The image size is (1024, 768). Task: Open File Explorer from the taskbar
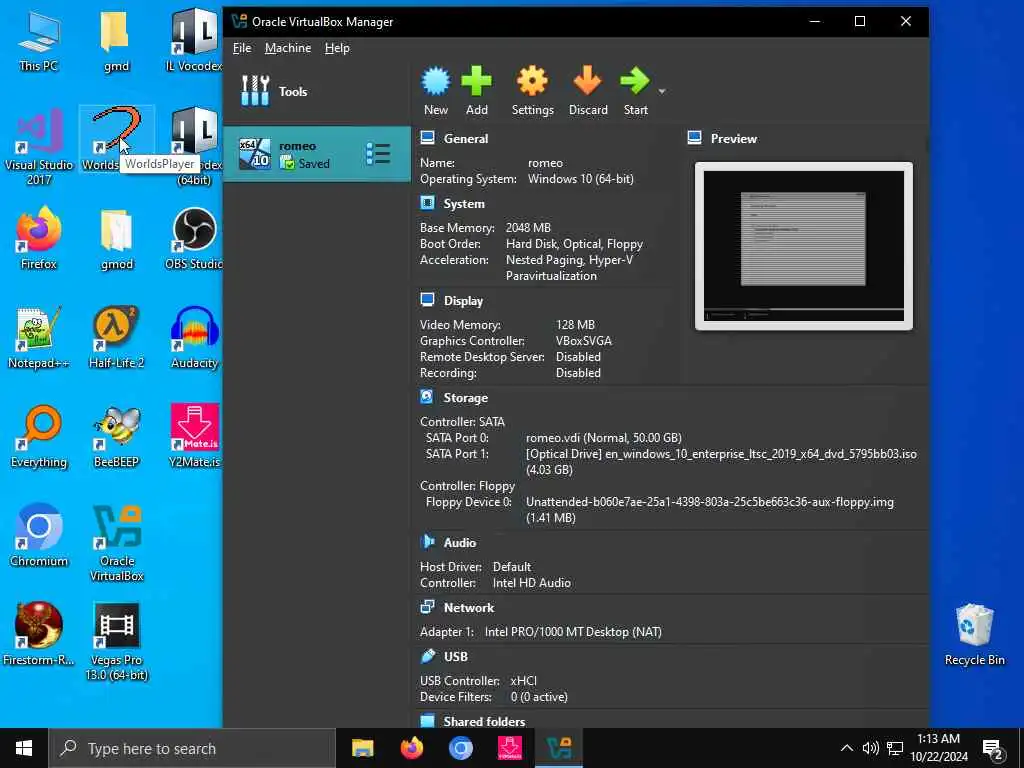(362, 748)
